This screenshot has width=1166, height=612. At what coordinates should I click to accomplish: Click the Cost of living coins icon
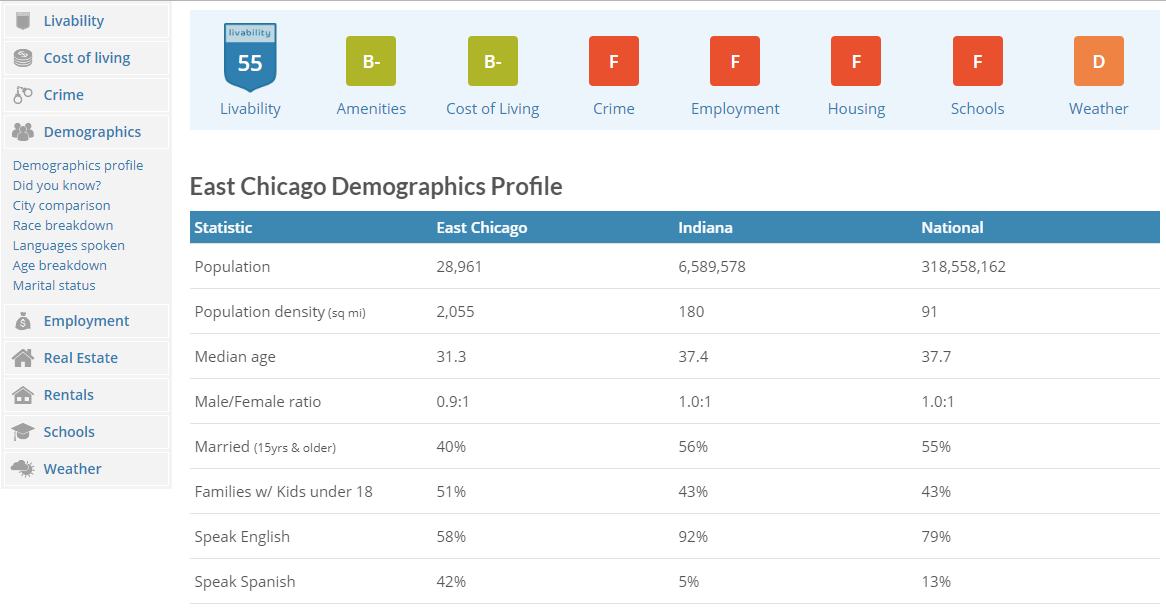(x=23, y=58)
